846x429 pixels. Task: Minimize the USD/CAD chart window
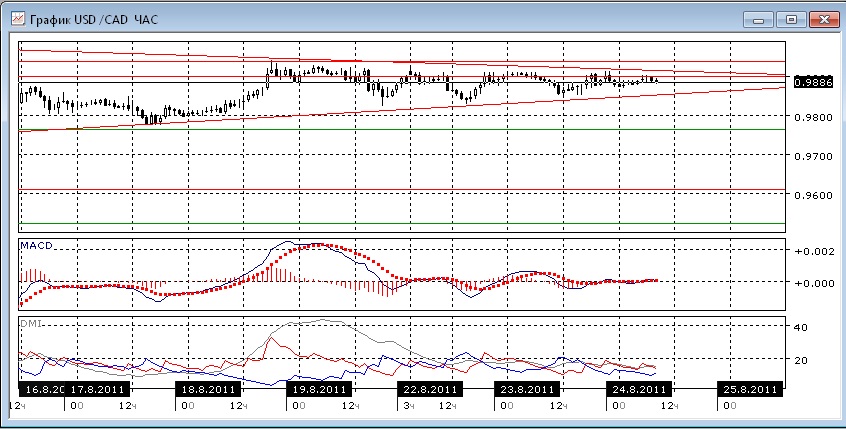coord(759,20)
